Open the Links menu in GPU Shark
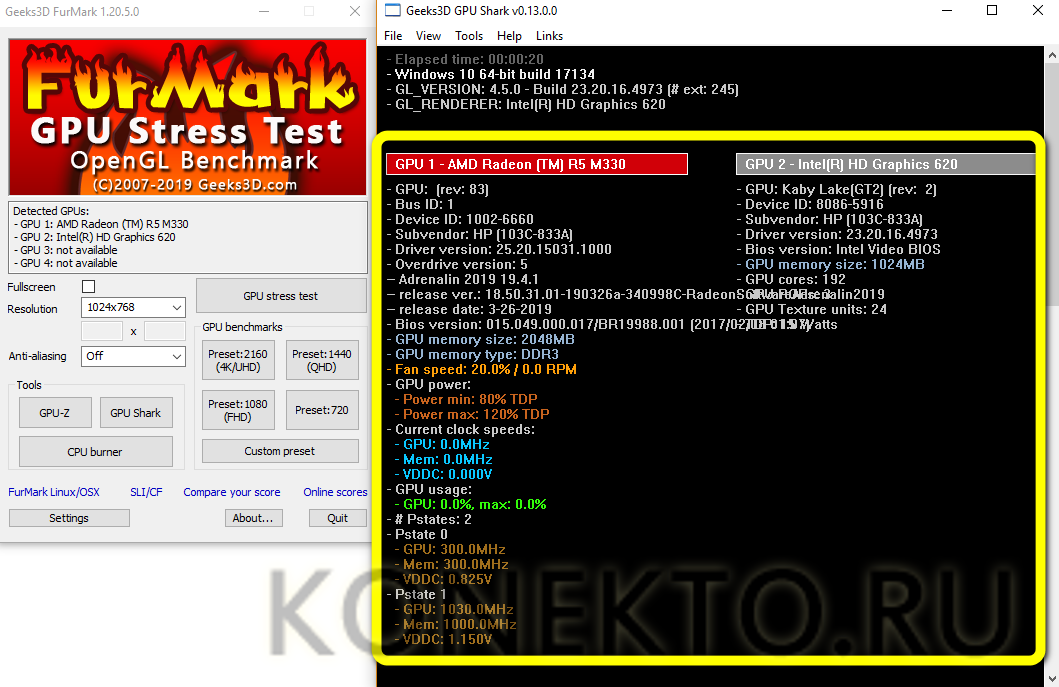The image size is (1059, 687). click(549, 36)
